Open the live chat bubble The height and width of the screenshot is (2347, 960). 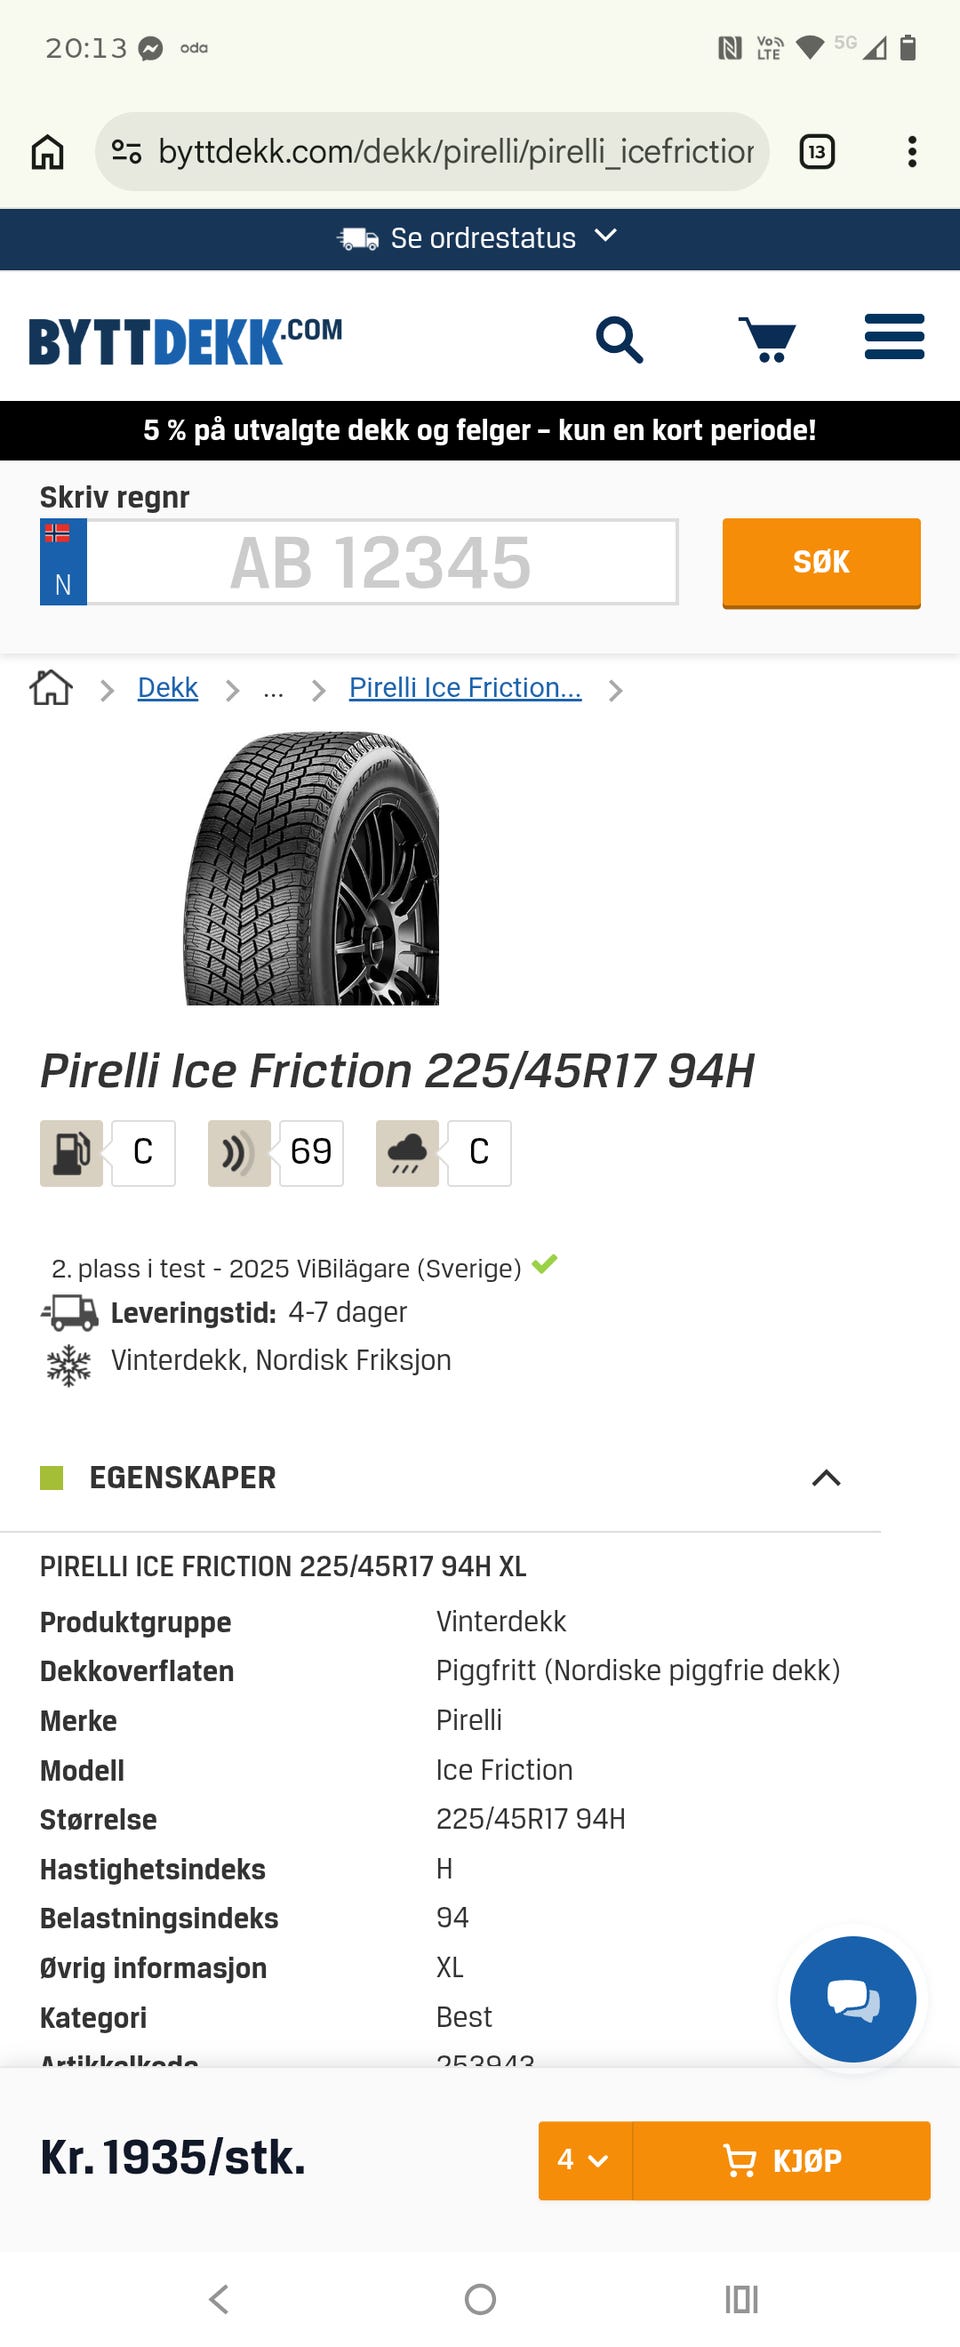[853, 1999]
